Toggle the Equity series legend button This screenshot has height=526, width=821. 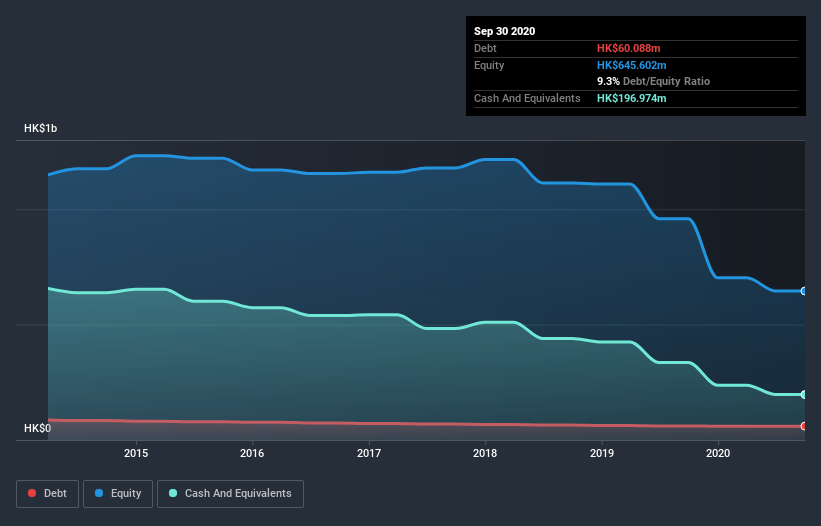click(118, 494)
